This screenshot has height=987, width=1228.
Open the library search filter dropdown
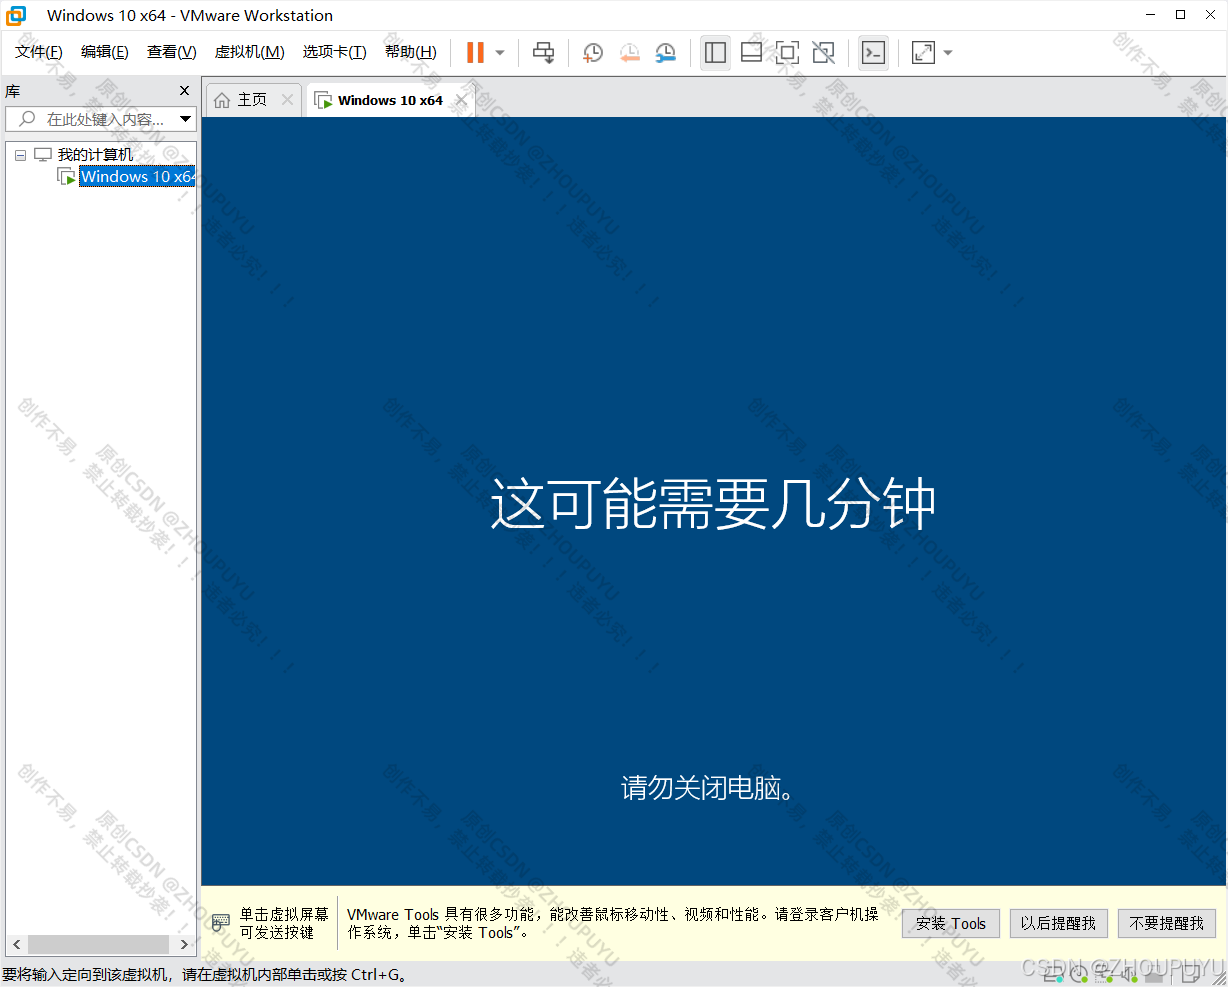pos(185,119)
